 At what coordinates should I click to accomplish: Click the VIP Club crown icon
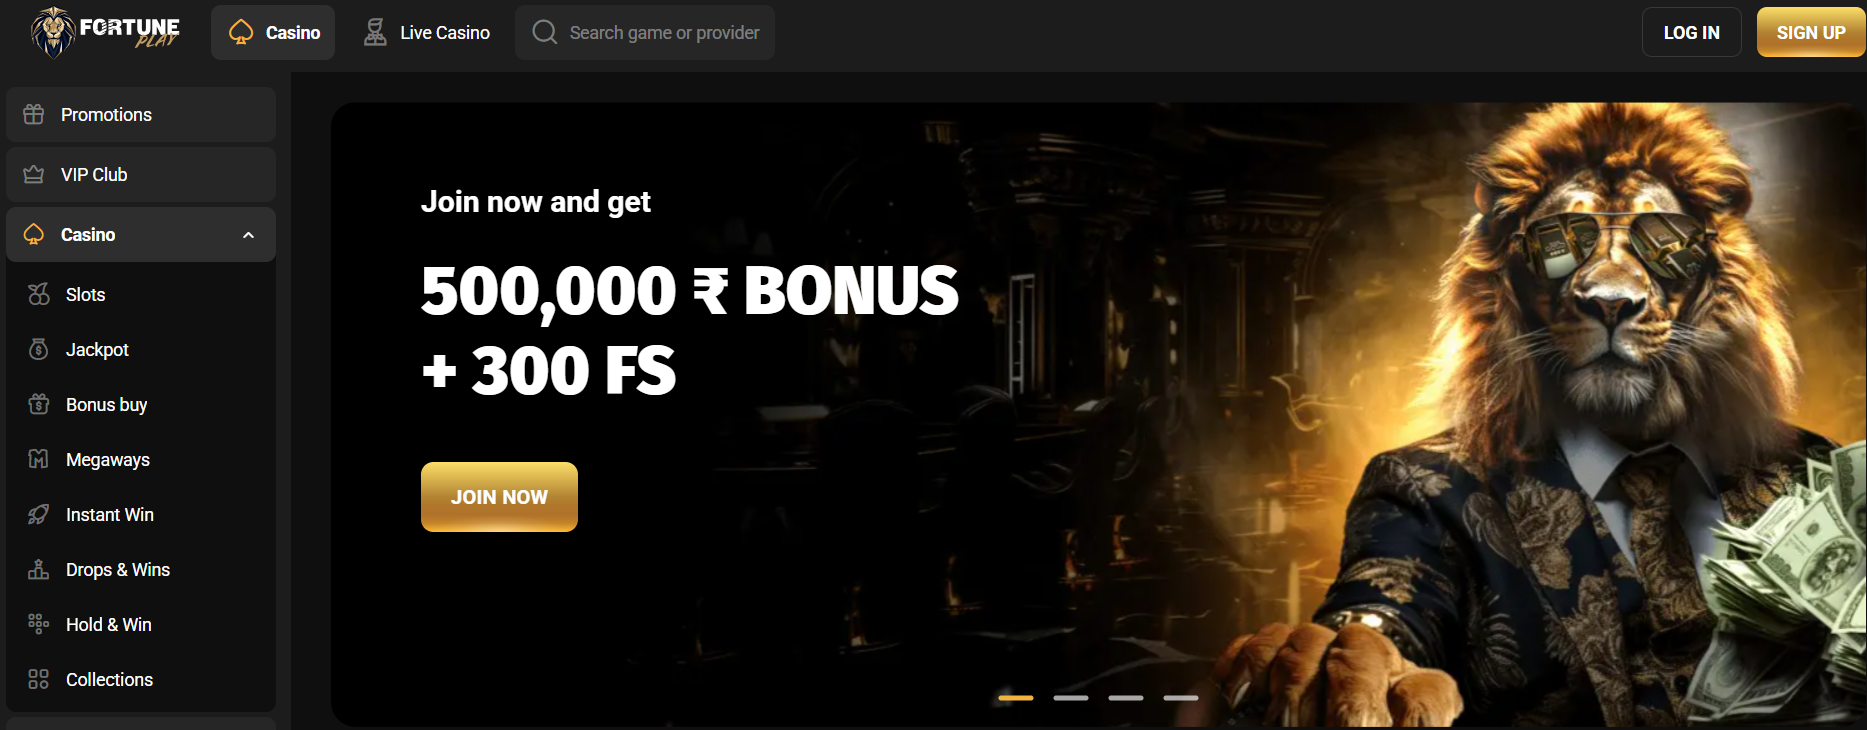(34, 174)
